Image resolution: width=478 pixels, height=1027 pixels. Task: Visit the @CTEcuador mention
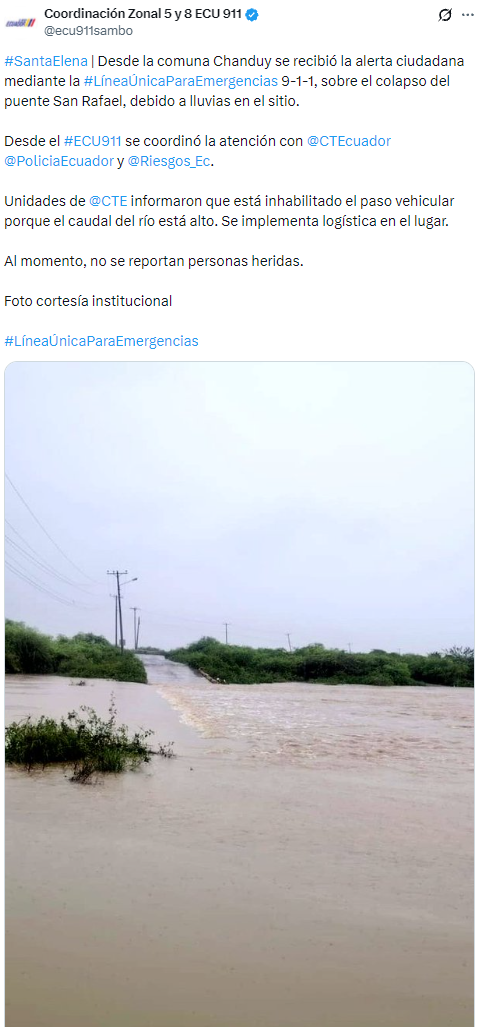click(x=349, y=141)
